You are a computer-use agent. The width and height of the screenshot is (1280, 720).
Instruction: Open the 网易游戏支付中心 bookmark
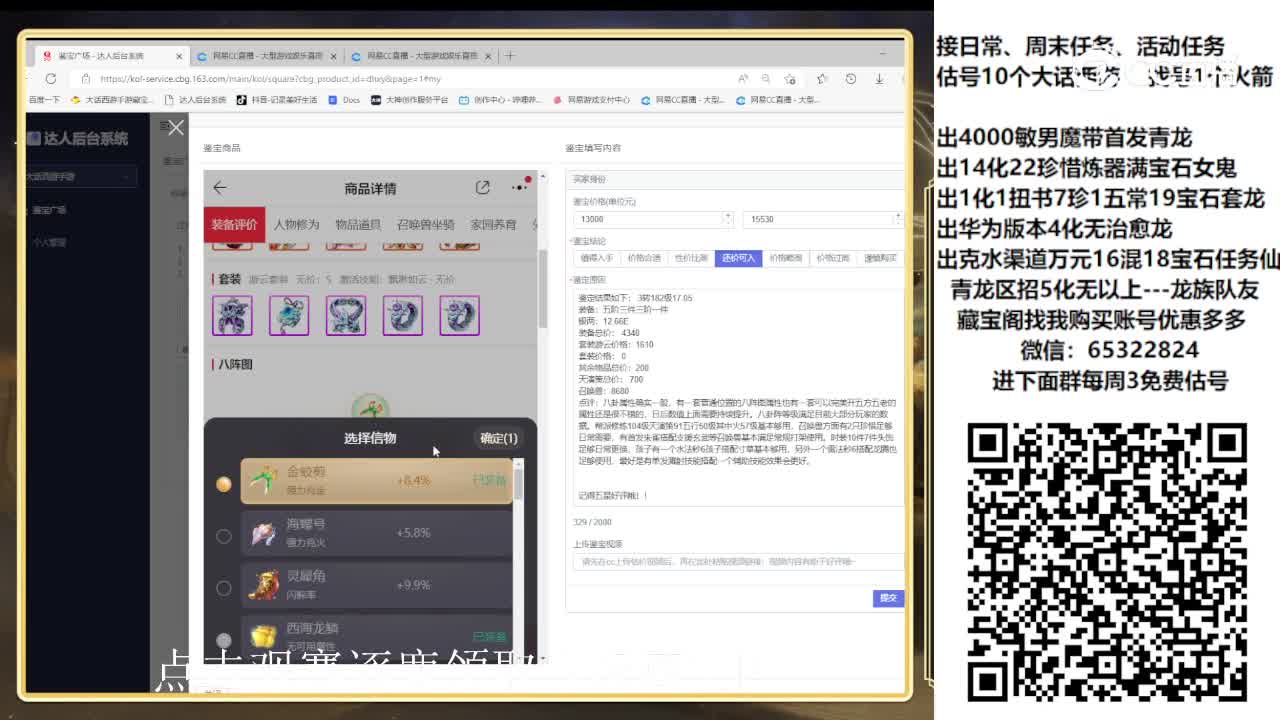point(593,100)
